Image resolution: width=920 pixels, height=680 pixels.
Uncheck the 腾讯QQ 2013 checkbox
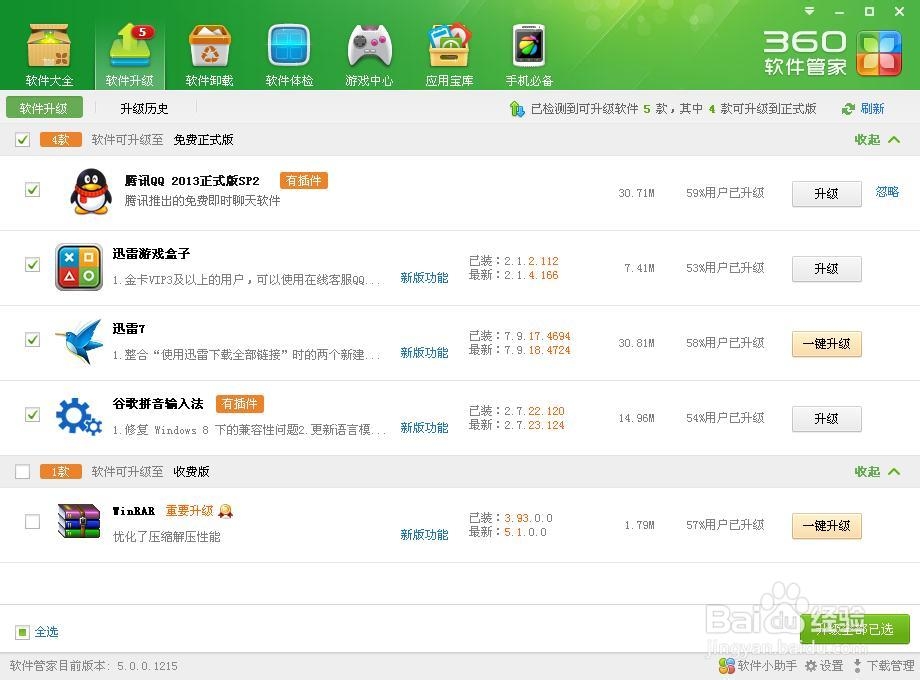[32, 190]
